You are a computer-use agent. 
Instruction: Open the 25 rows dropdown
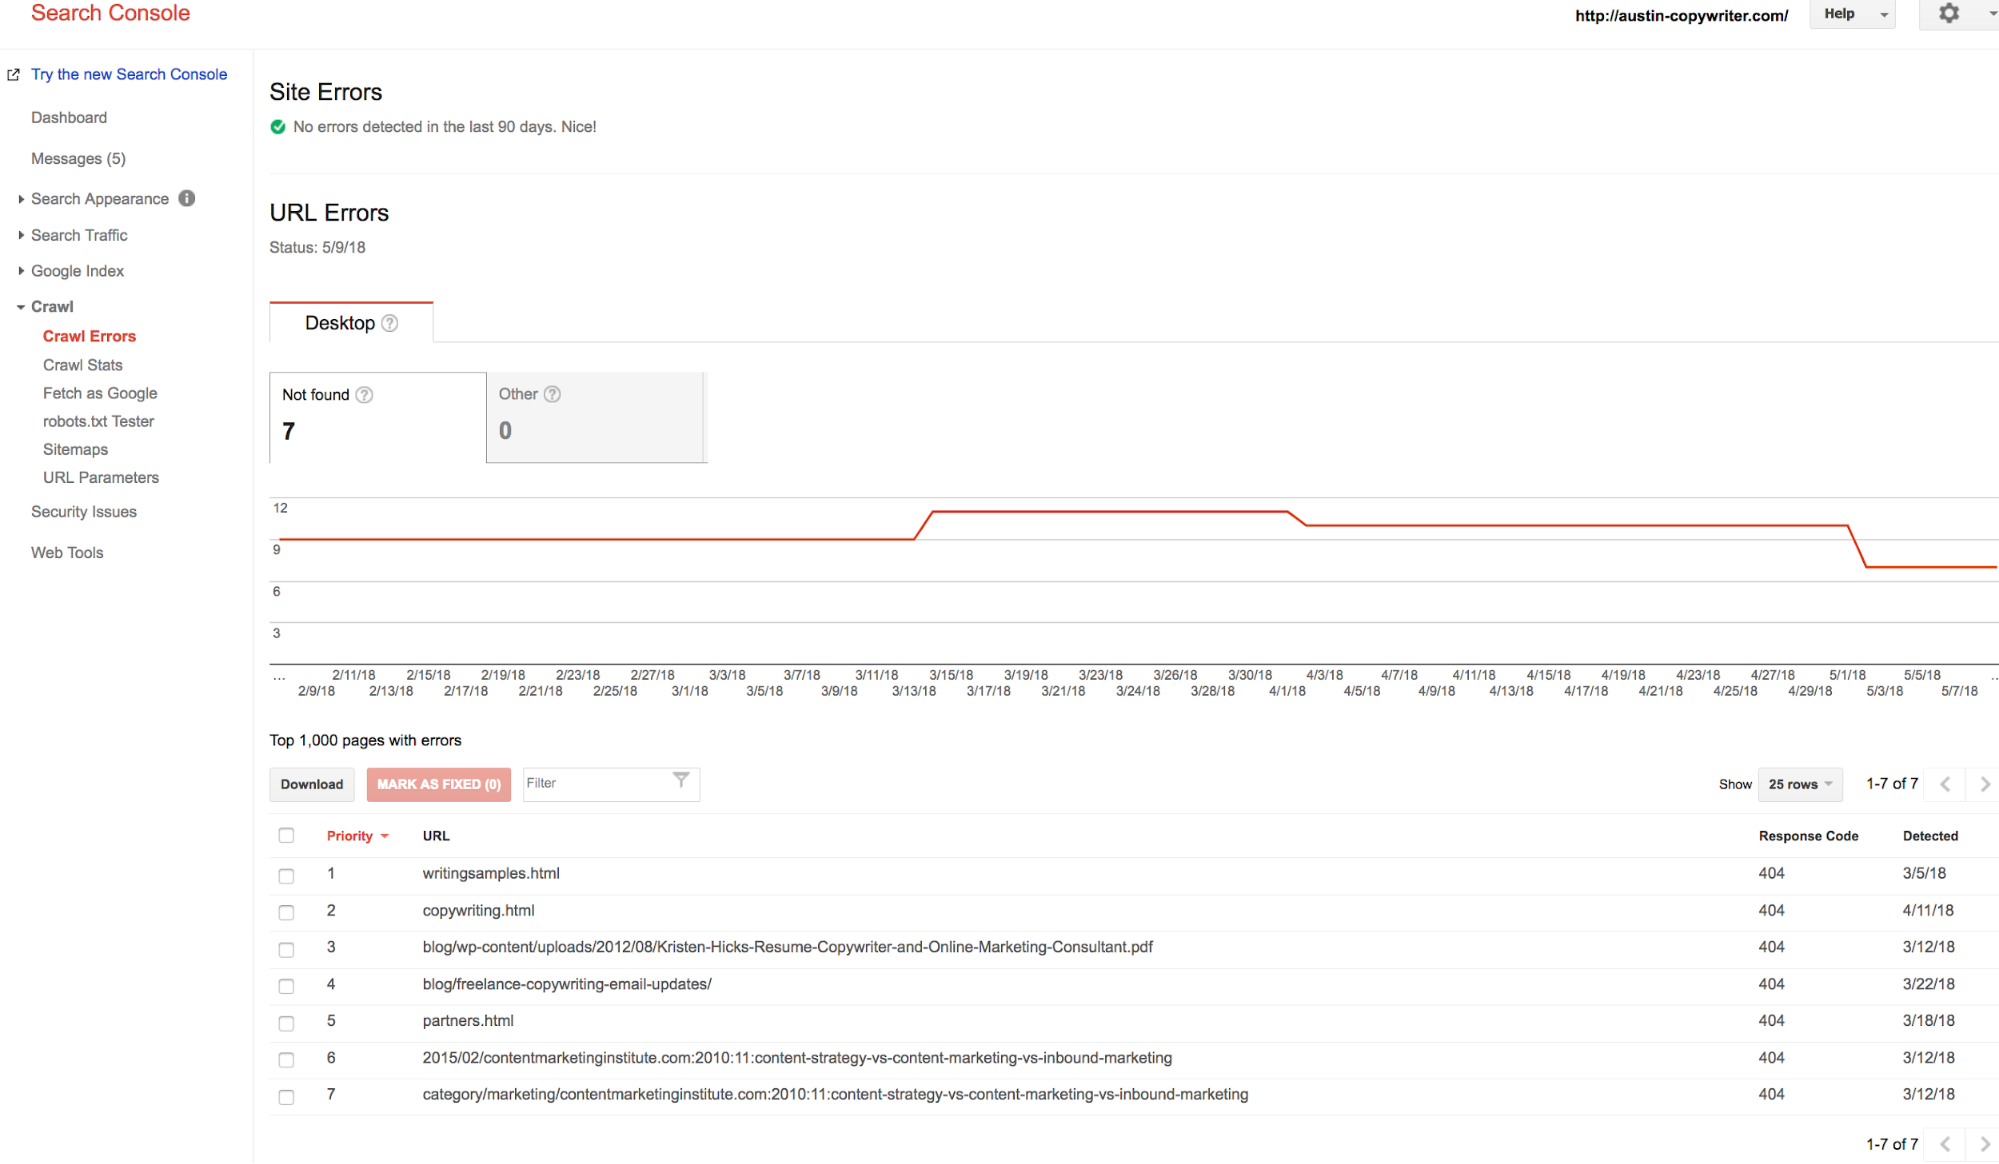coord(1799,784)
